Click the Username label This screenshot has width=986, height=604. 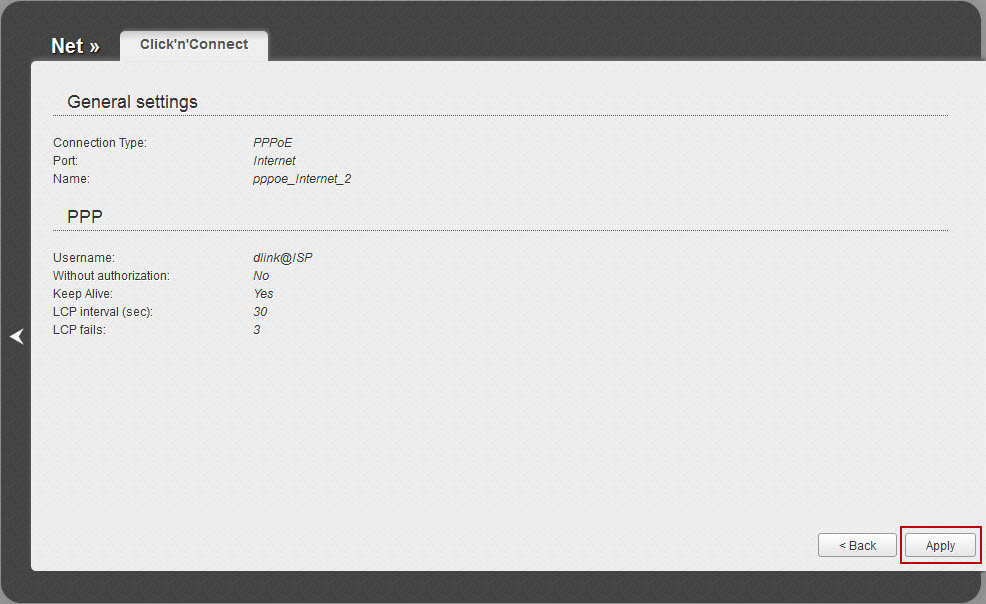tap(84, 258)
